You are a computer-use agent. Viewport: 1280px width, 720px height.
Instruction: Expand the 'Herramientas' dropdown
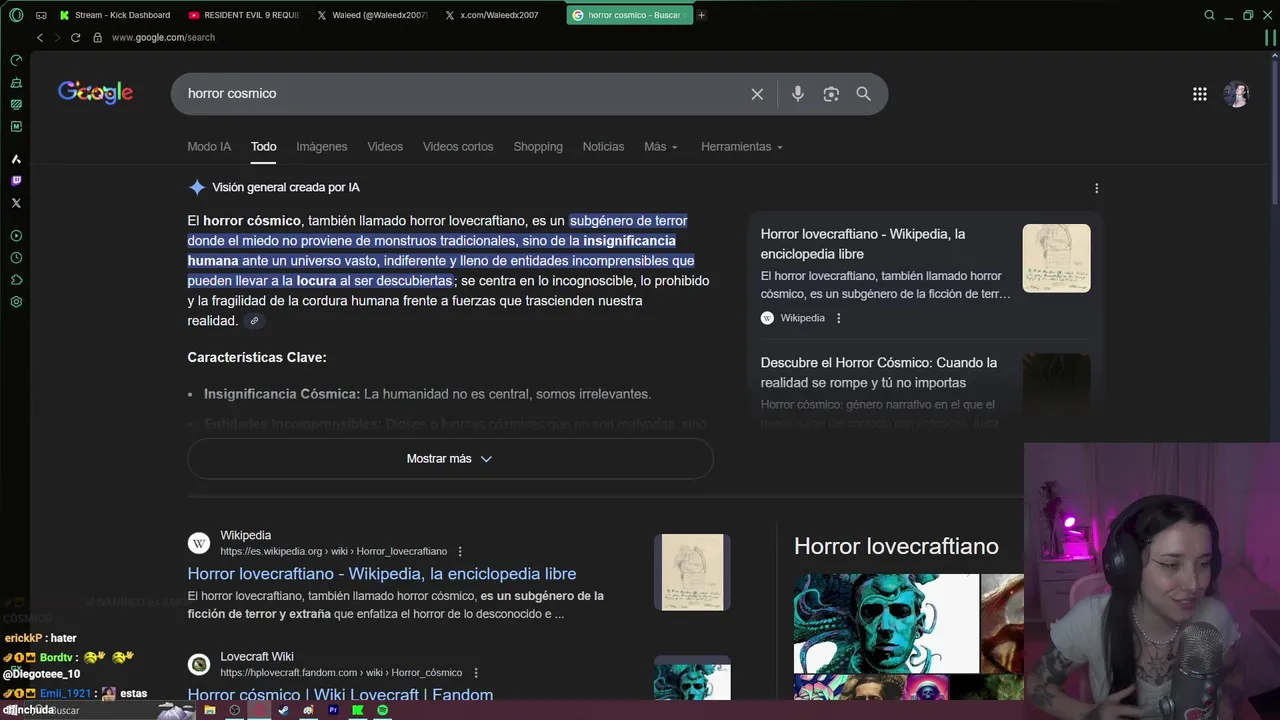click(742, 147)
